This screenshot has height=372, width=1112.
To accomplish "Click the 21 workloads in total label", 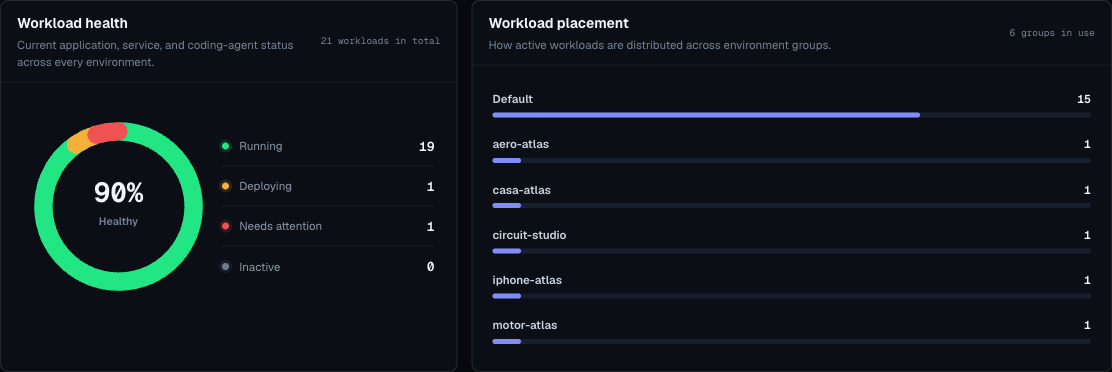I will coord(380,41).
